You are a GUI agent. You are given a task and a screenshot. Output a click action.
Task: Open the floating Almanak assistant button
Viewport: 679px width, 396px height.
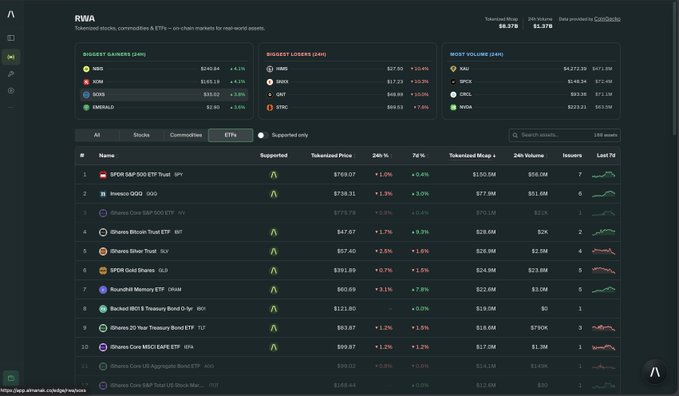coord(655,371)
